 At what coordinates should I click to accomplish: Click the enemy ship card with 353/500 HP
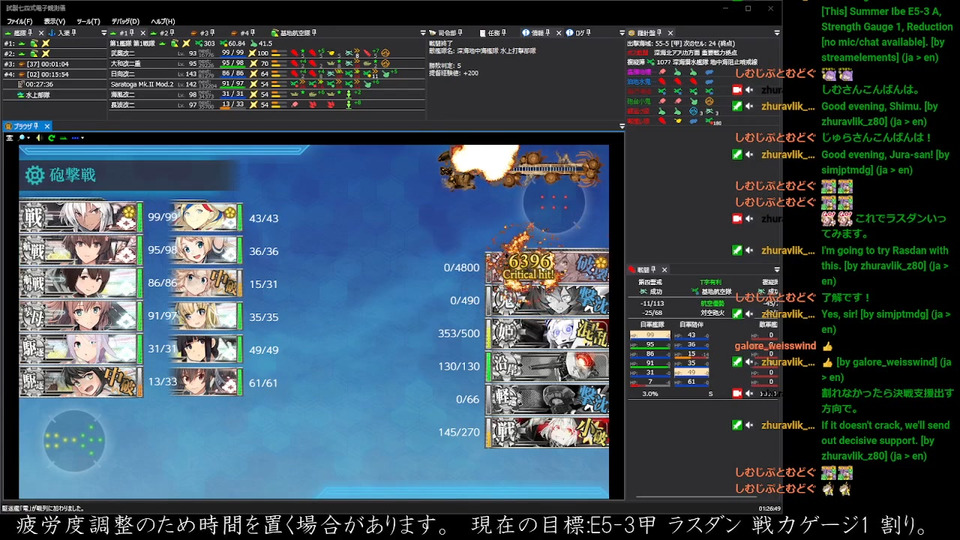click(x=547, y=334)
